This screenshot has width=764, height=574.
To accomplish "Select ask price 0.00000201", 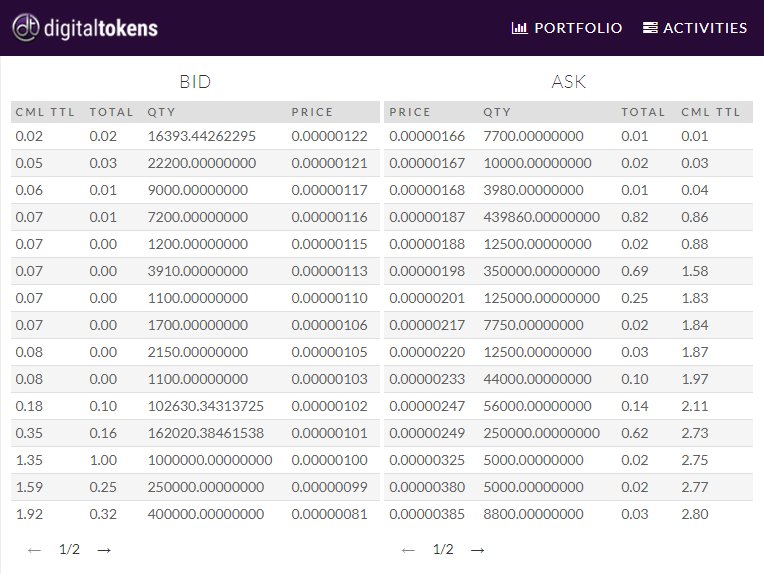I will point(427,298).
